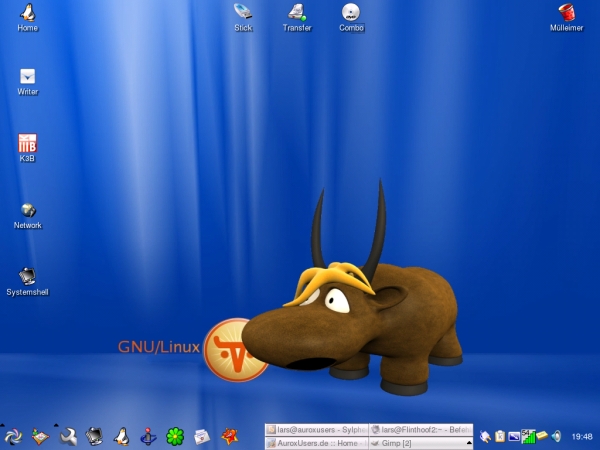This screenshot has width=600, height=450.
Task: Expand the arrow above the KDE menu
Action: coord(2,425)
